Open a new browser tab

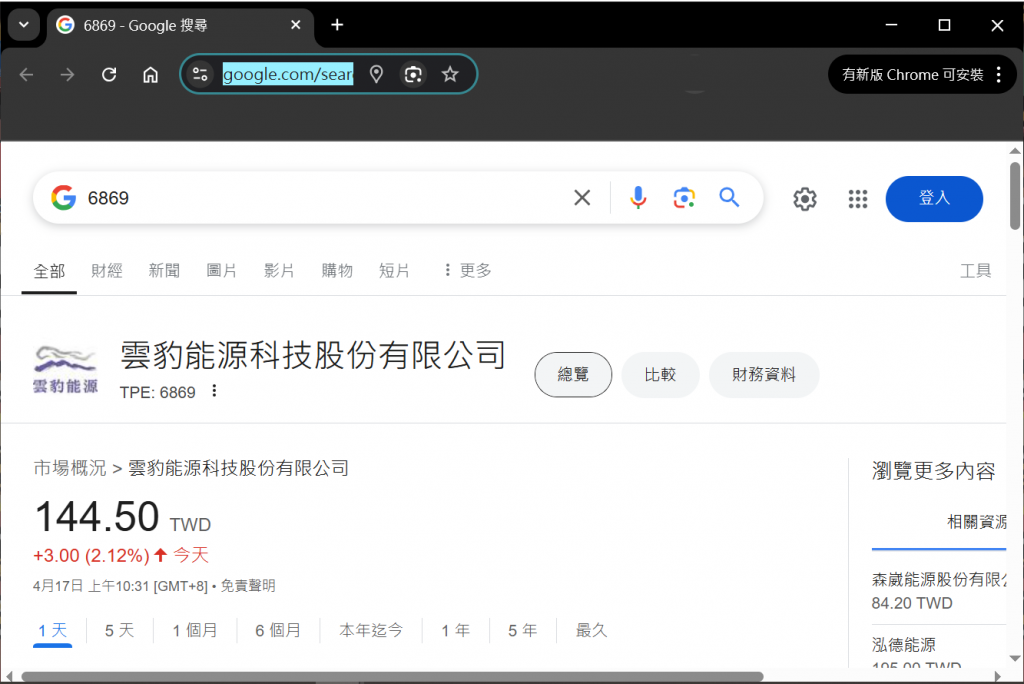pos(337,25)
